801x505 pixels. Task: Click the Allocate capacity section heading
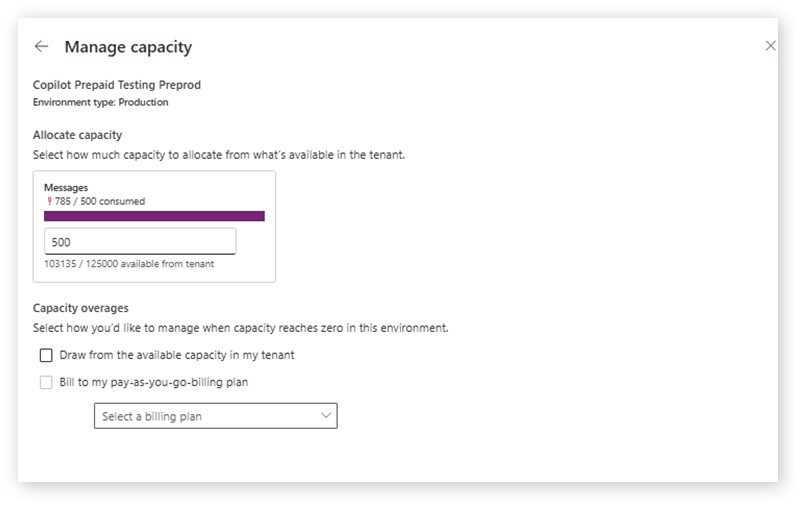pos(77,134)
